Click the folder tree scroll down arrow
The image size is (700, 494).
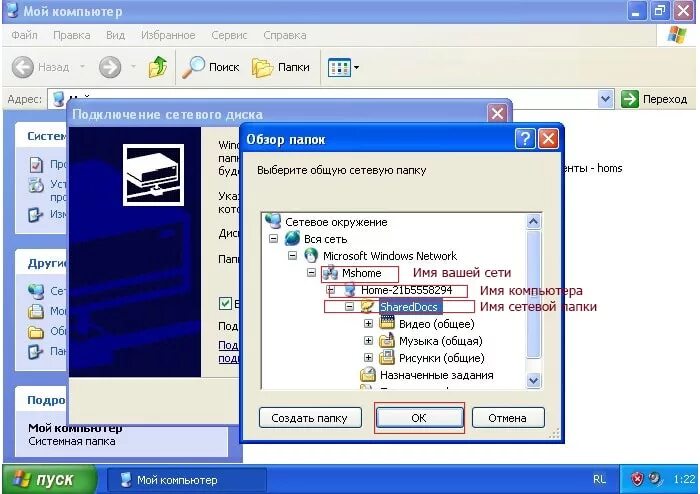[533, 381]
